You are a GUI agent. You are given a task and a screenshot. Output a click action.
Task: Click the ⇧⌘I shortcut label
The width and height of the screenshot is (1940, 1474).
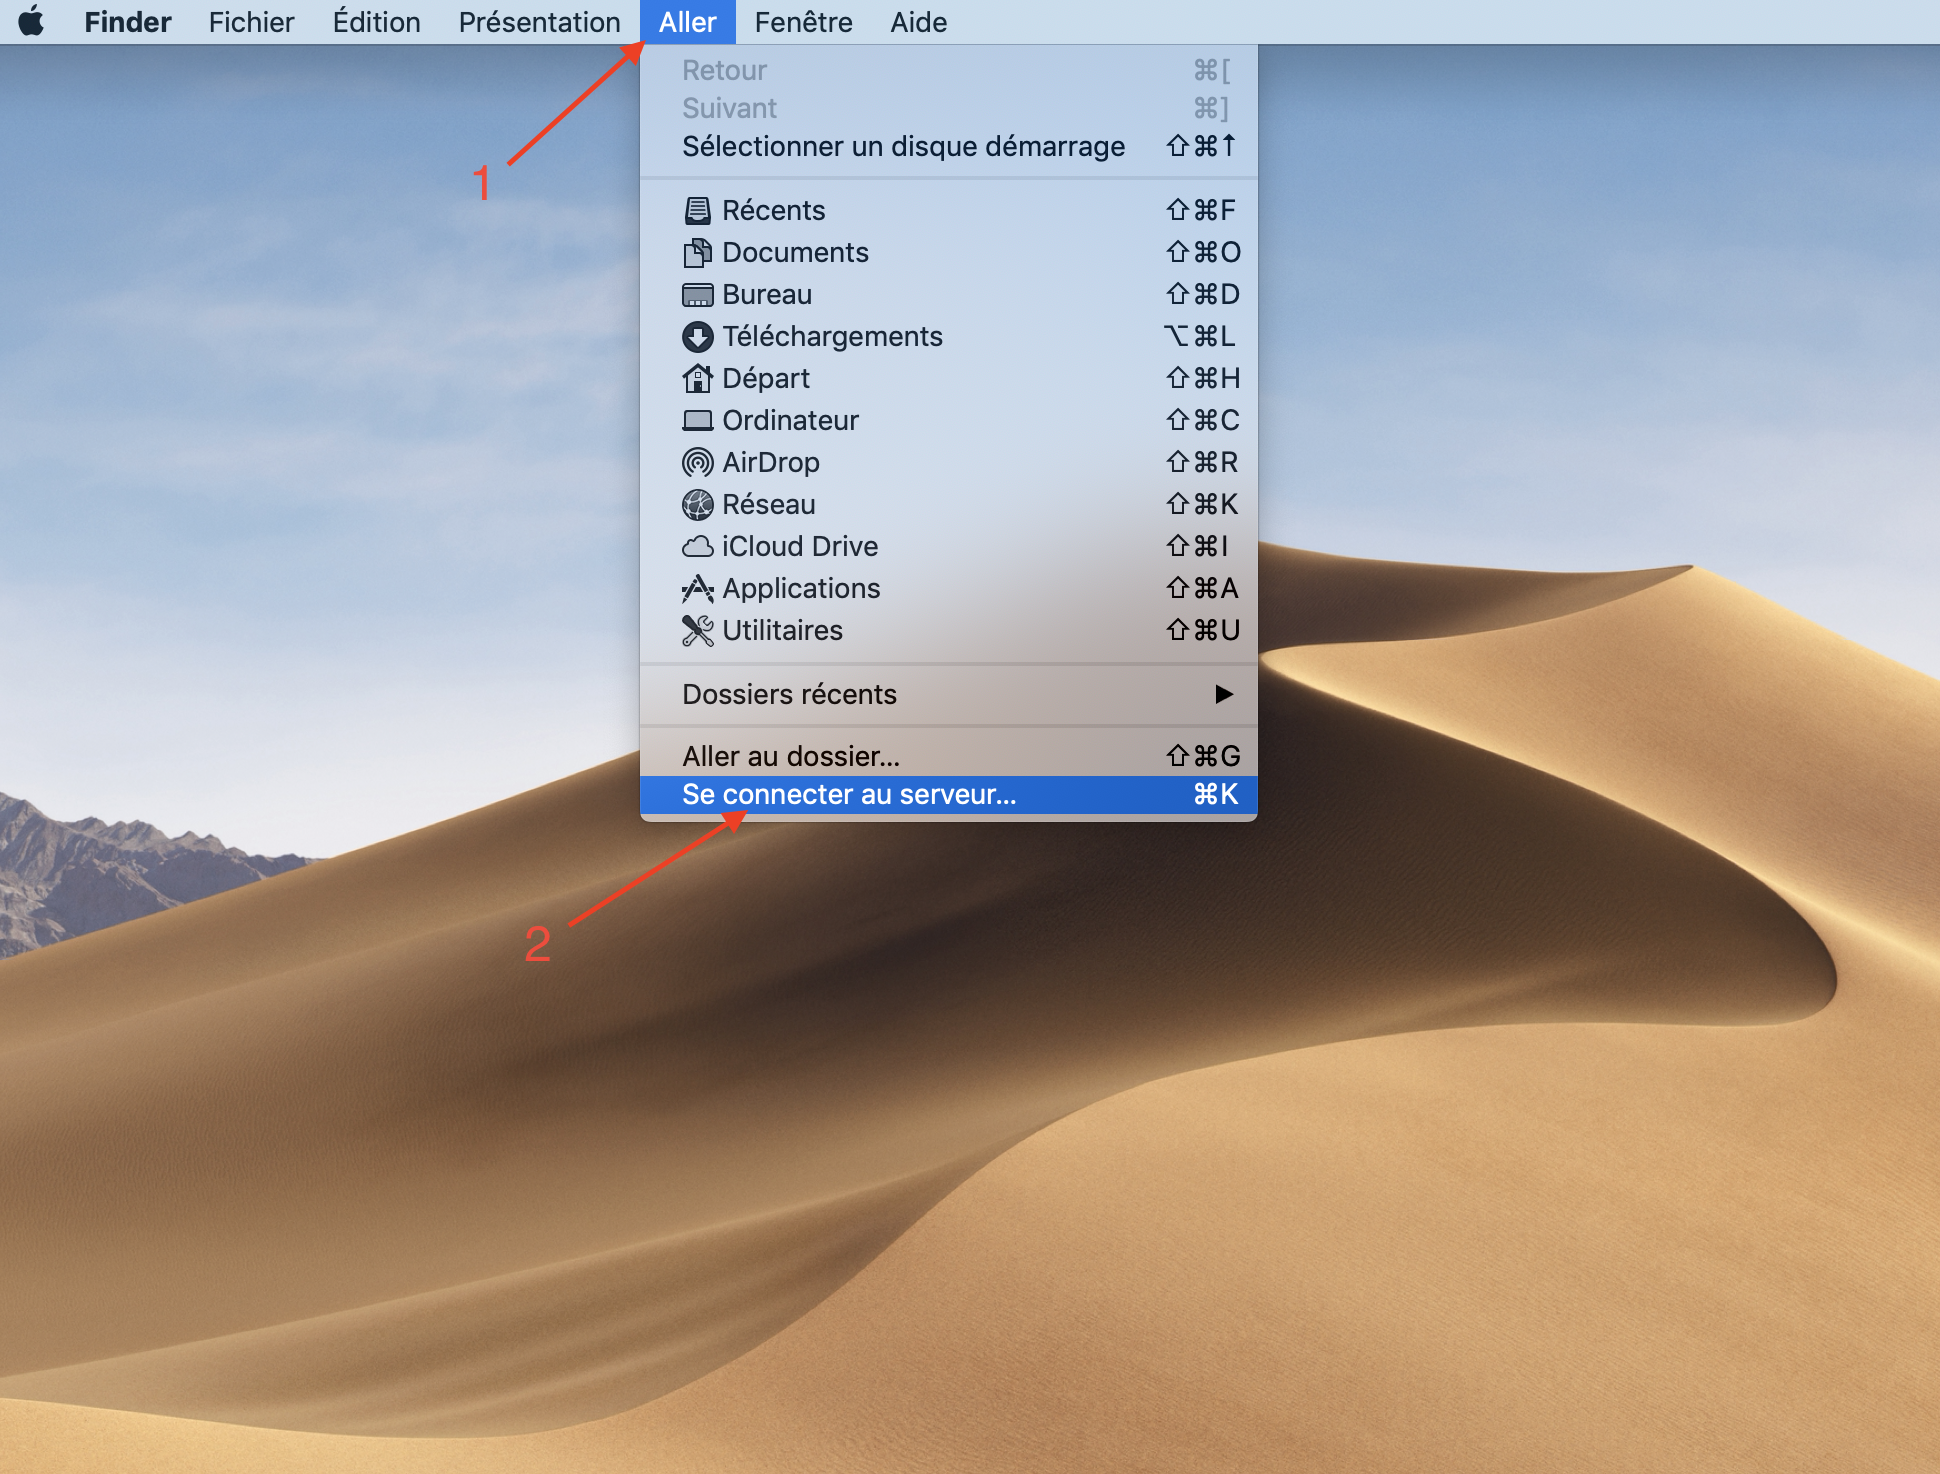coord(1197,546)
